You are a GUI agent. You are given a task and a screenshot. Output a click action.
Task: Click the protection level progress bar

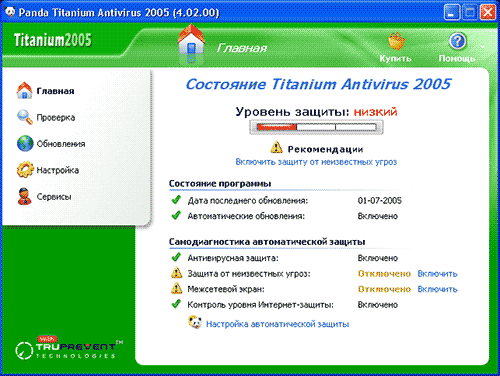[316, 127]
